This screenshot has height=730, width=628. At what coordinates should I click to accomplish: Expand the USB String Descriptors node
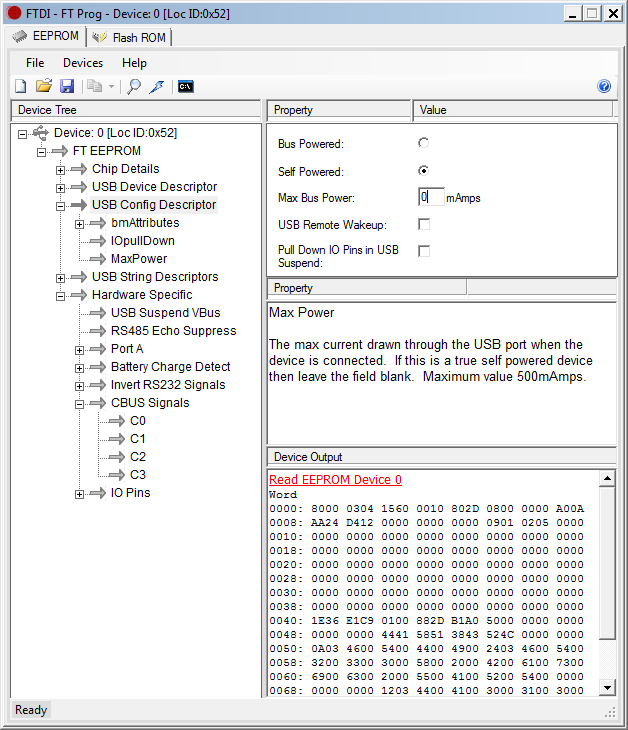(61, 278)
